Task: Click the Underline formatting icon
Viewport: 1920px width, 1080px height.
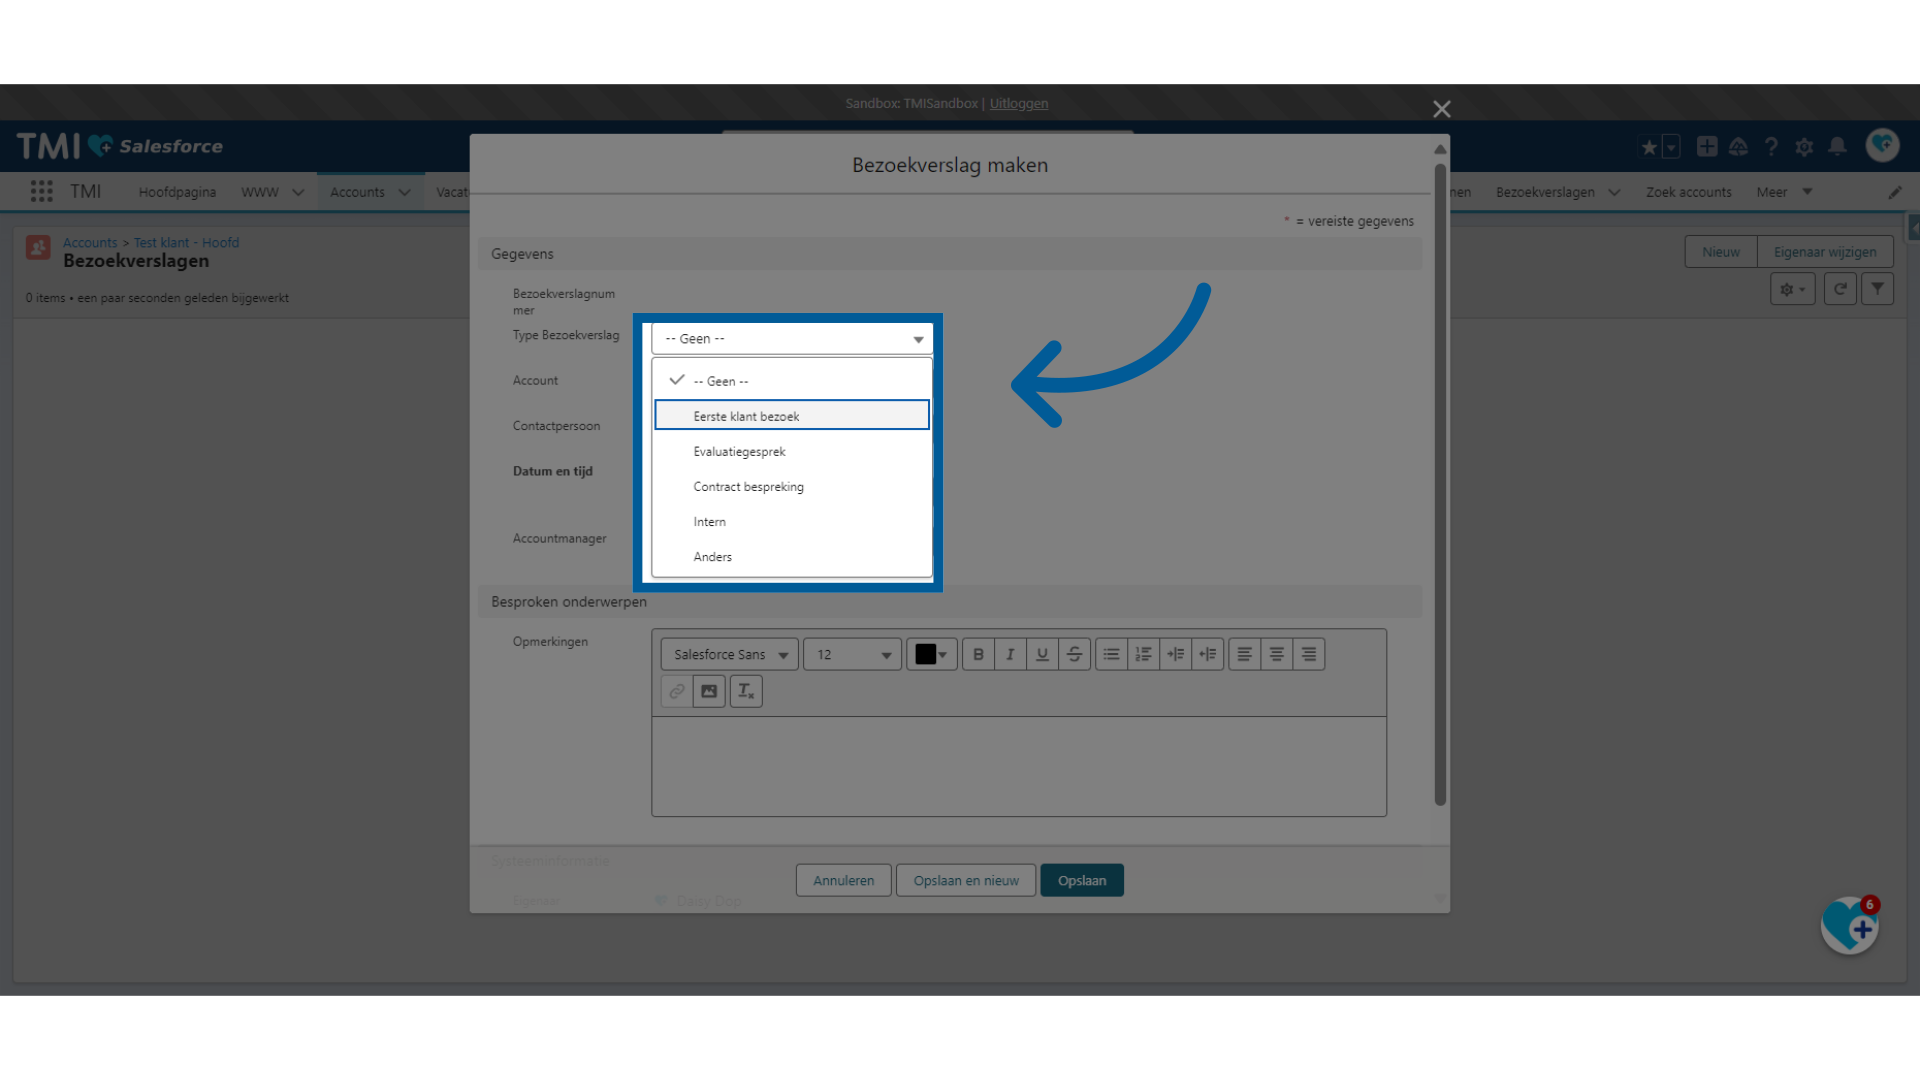Action: click(x=1040, y=654)
